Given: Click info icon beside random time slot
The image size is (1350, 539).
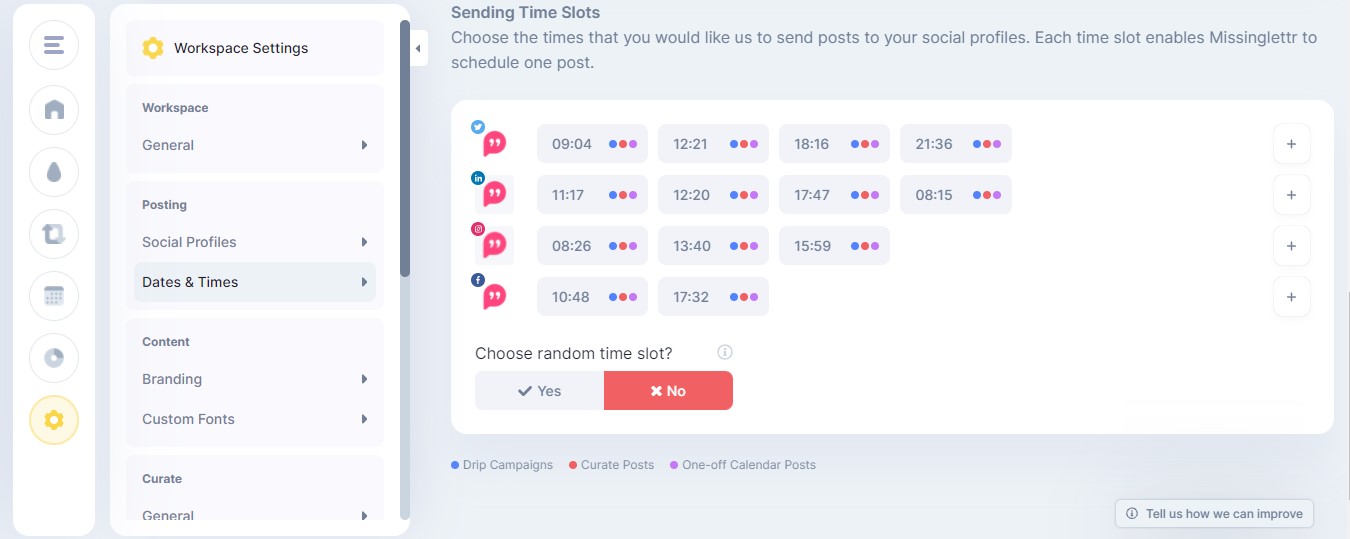Looking at the screenshot, I should pos(725,352).
